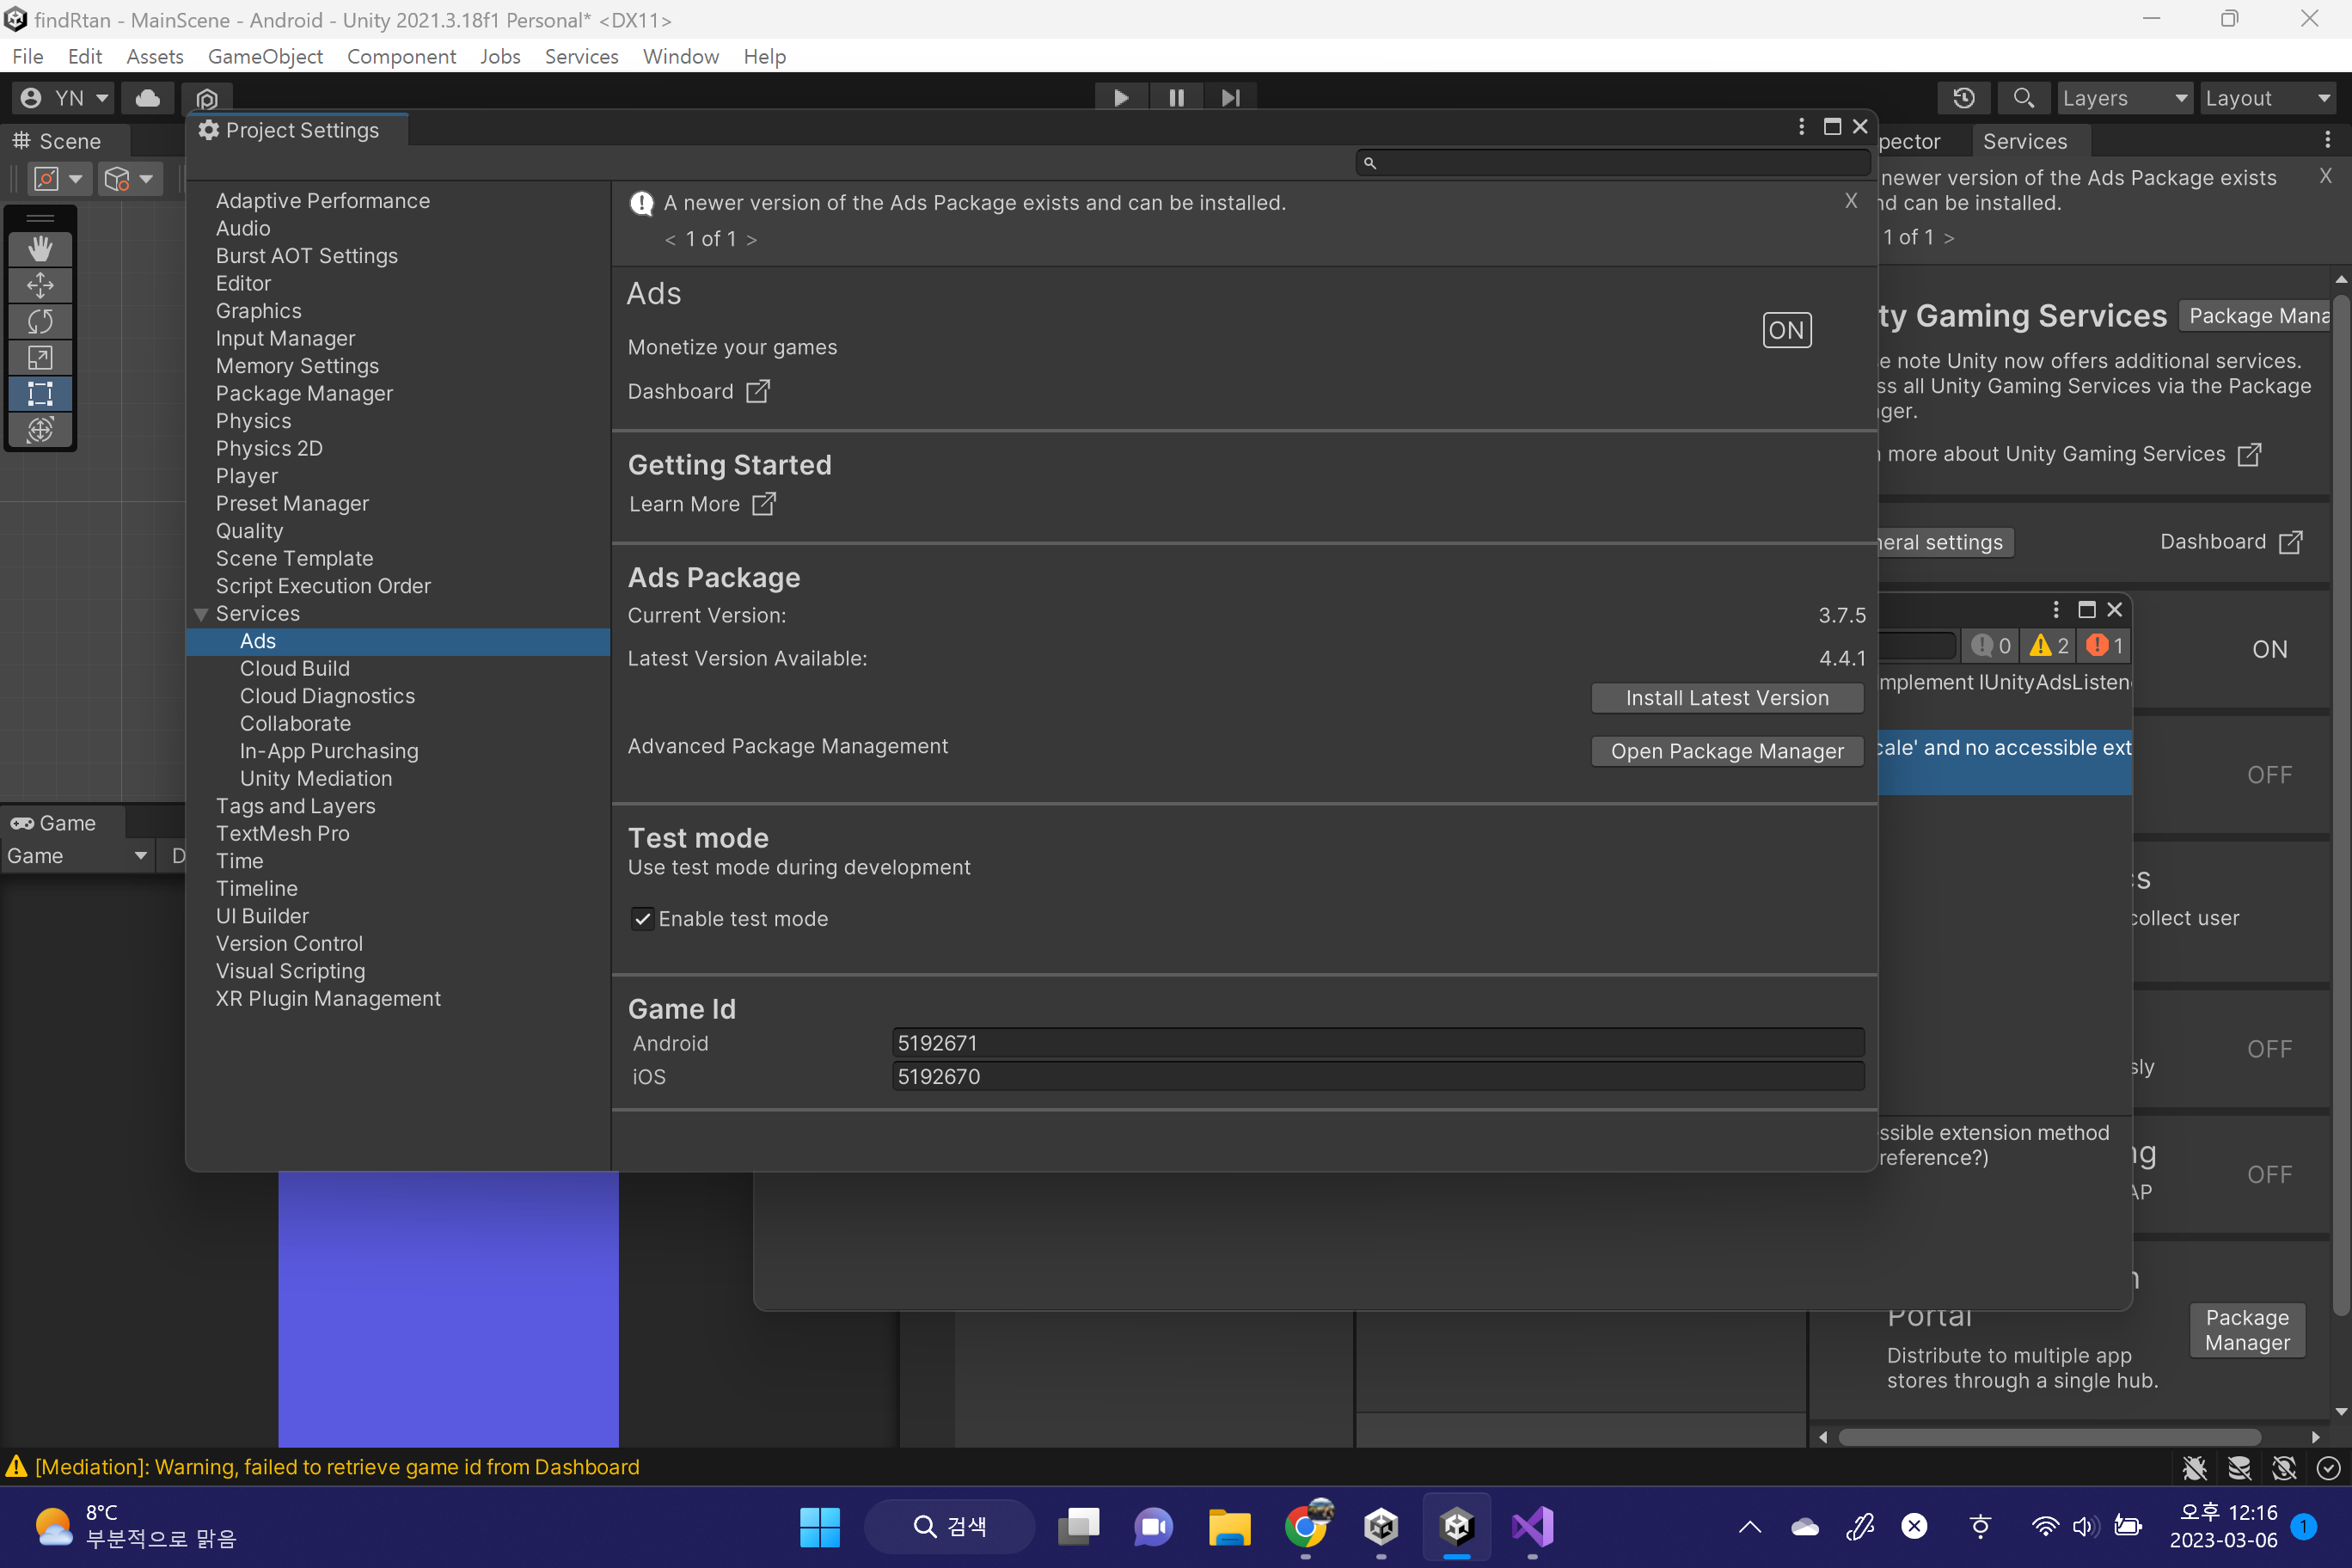This screenshot has height=1568, width=2352.
Task: Open the Assets menu
Action: [154, 57]
